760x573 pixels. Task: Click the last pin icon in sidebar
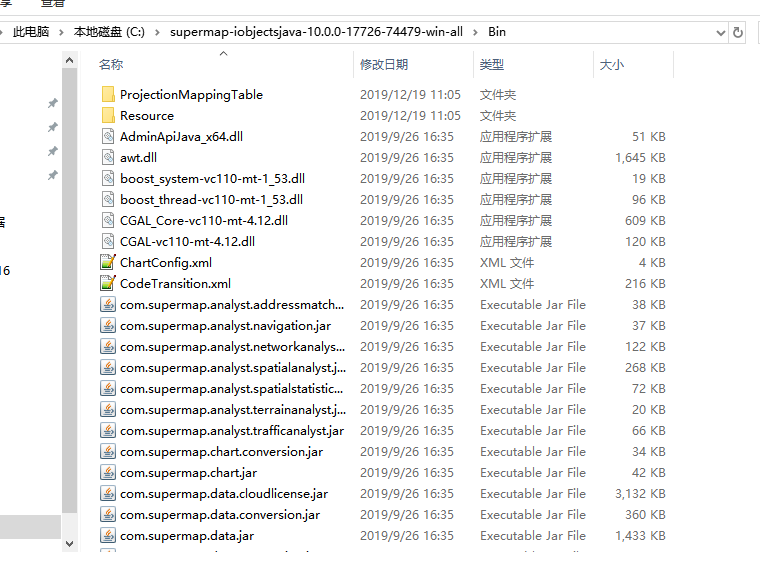coord(53,175)
